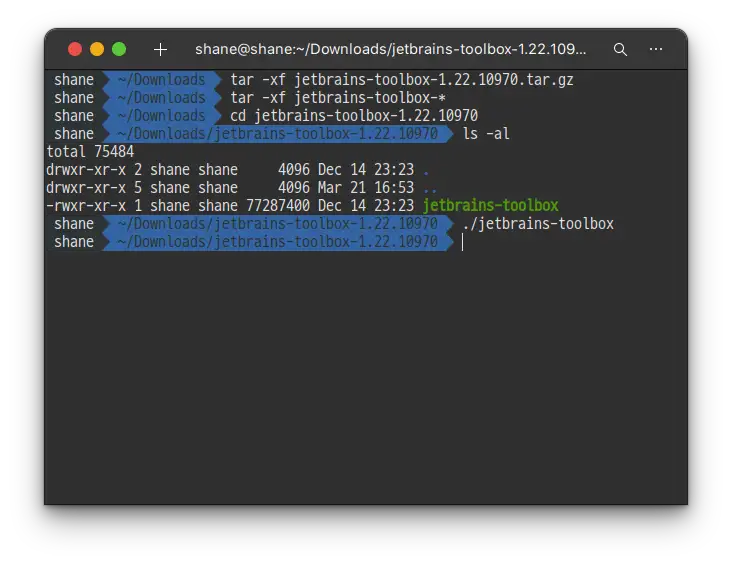Maximize the terminal with the green button
The height and width of the screenshot is (565, 732).
[x=119, y=49]
